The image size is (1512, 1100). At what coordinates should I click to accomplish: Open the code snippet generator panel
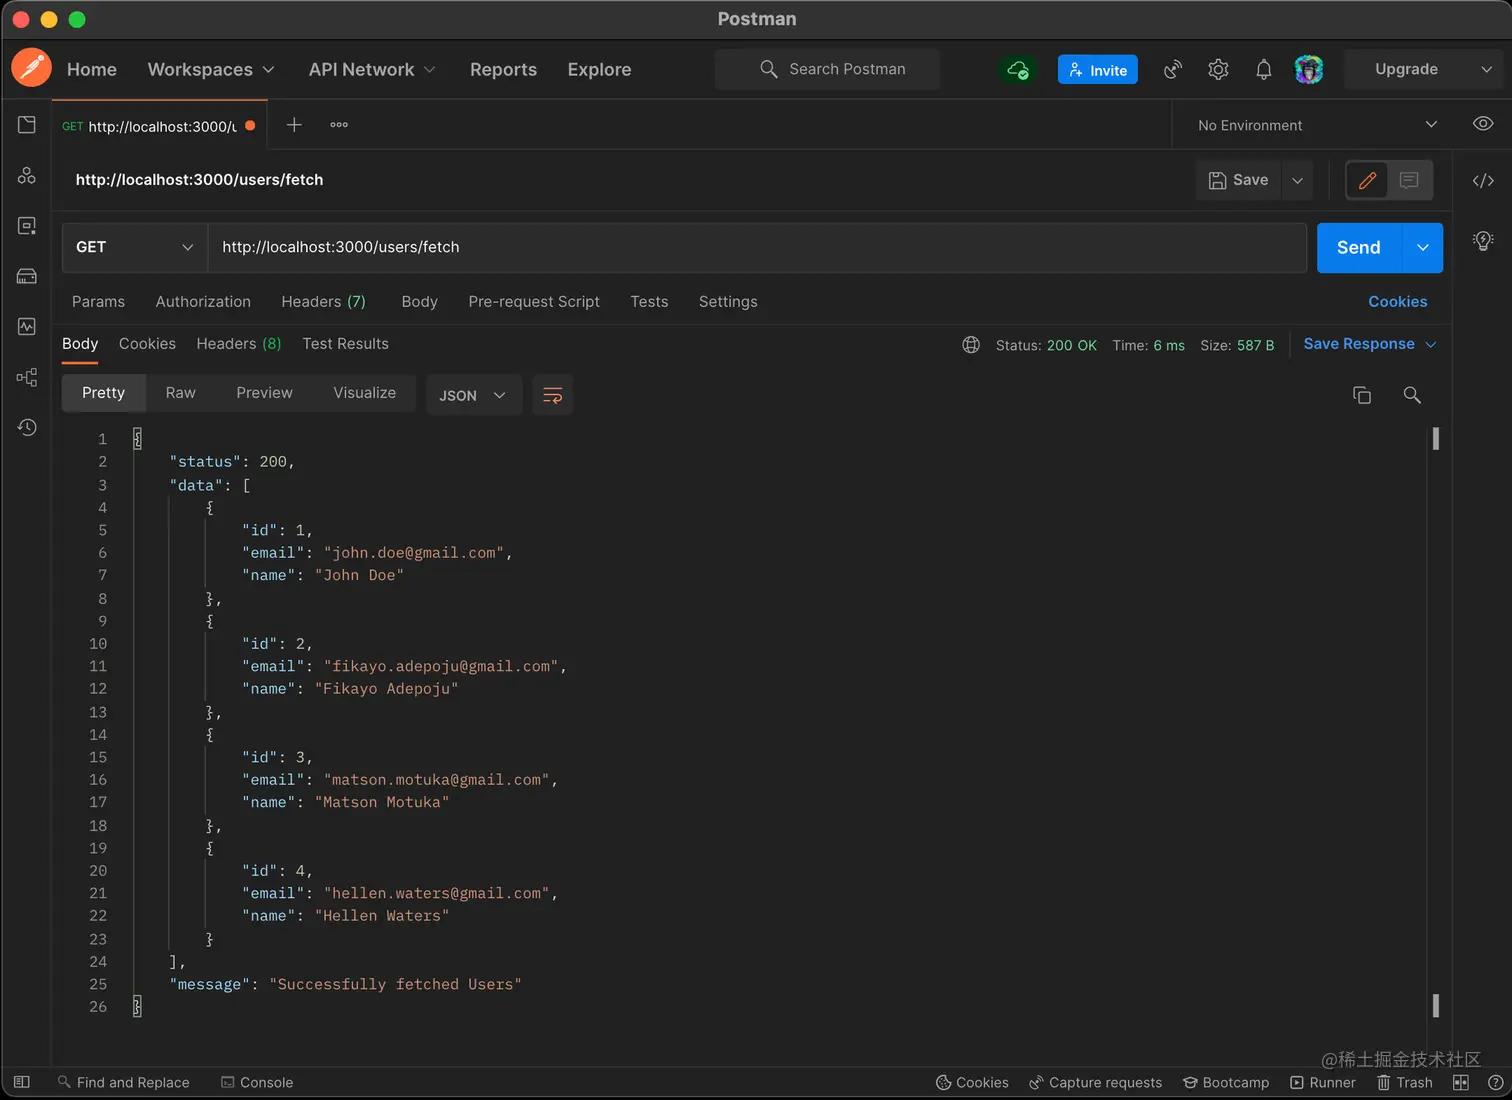1483,181
